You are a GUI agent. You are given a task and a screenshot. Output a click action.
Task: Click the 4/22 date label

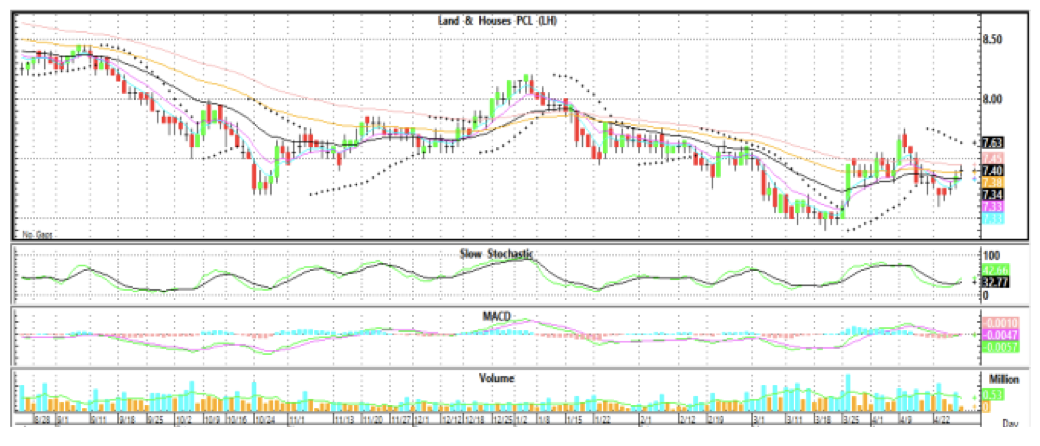[942, 419]
